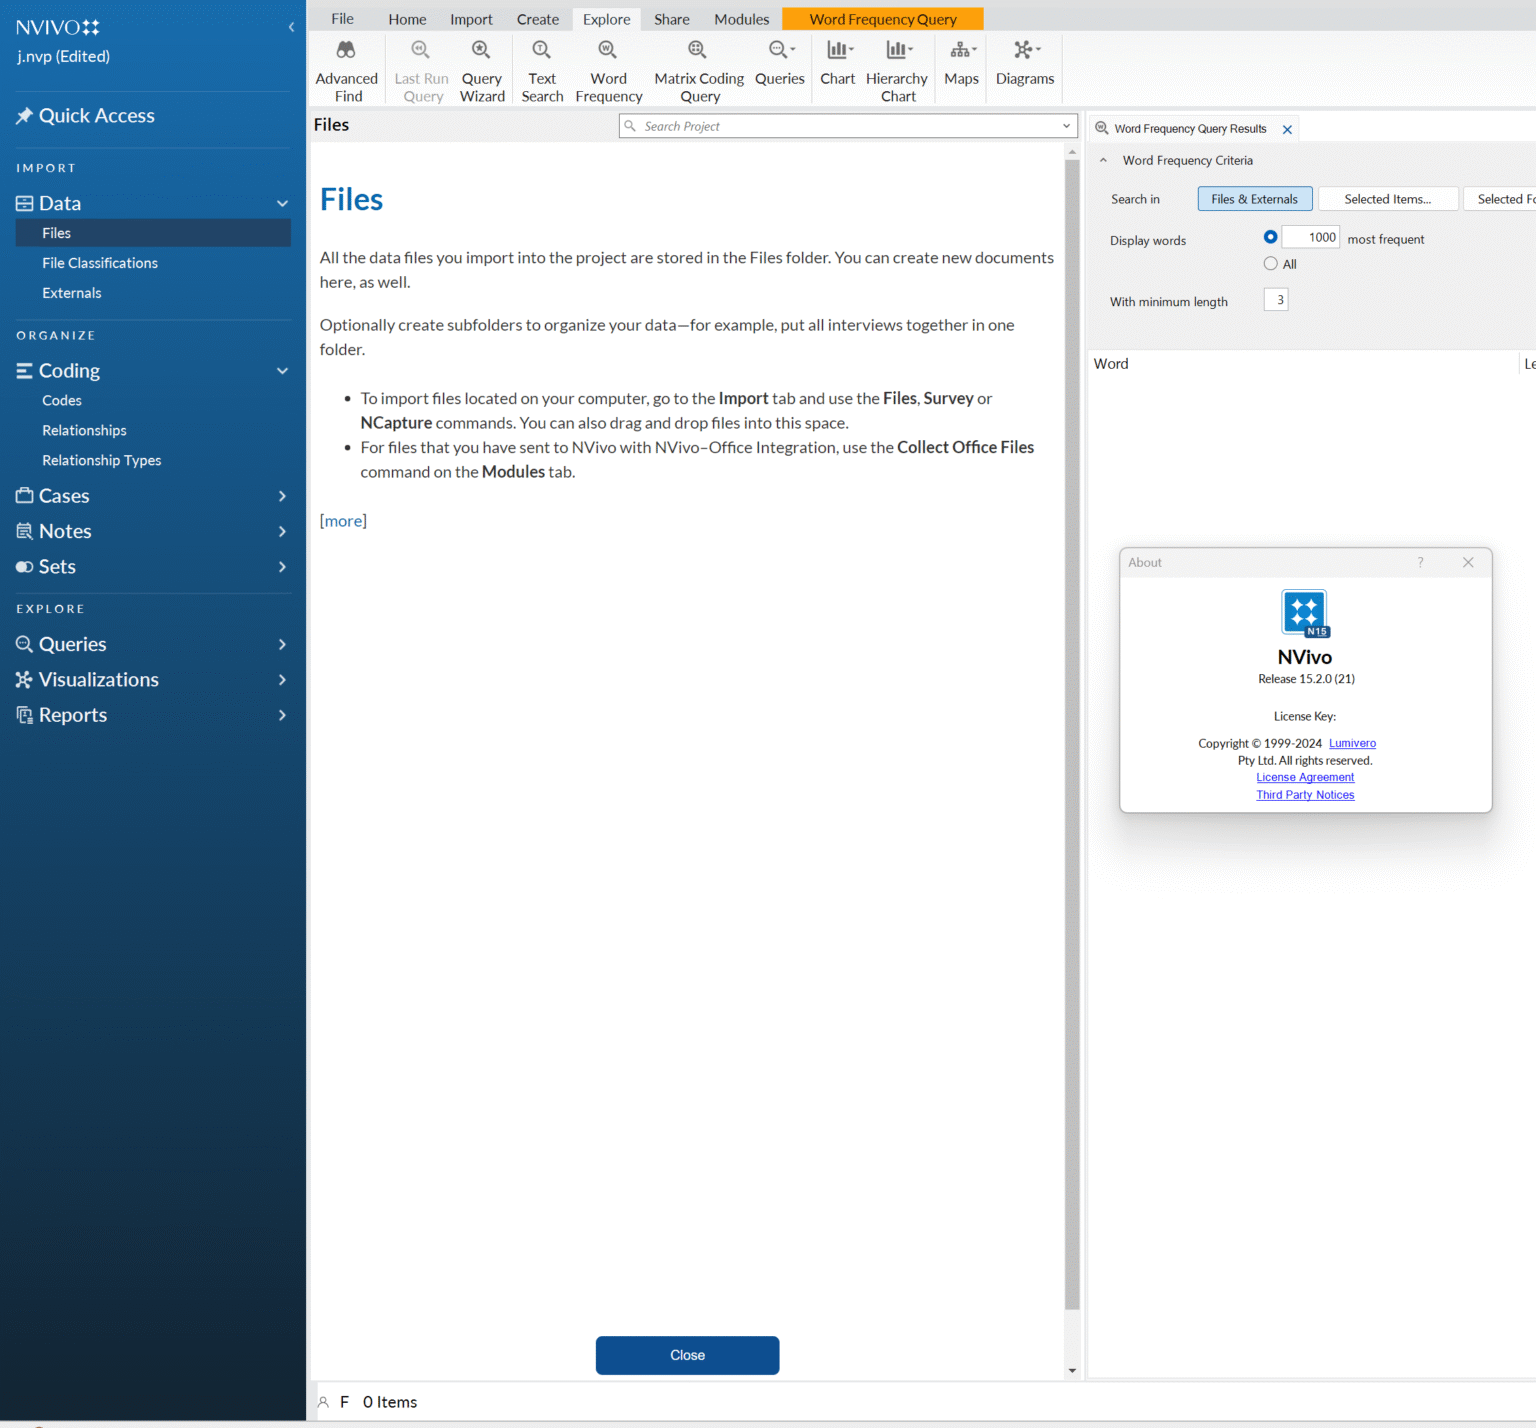Screen dimensions: 1536x1428
Task: Click the Cases briefcase icon
Action: [24, 496]
